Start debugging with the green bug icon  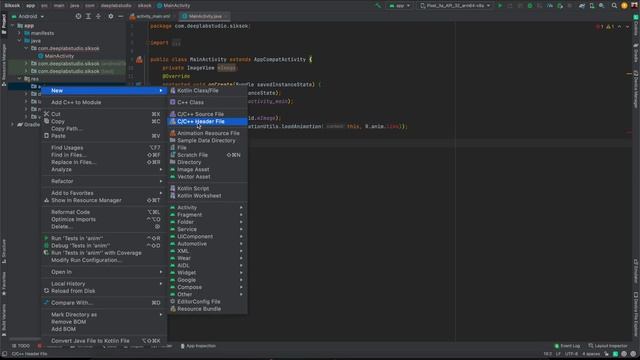coord(530,6)
